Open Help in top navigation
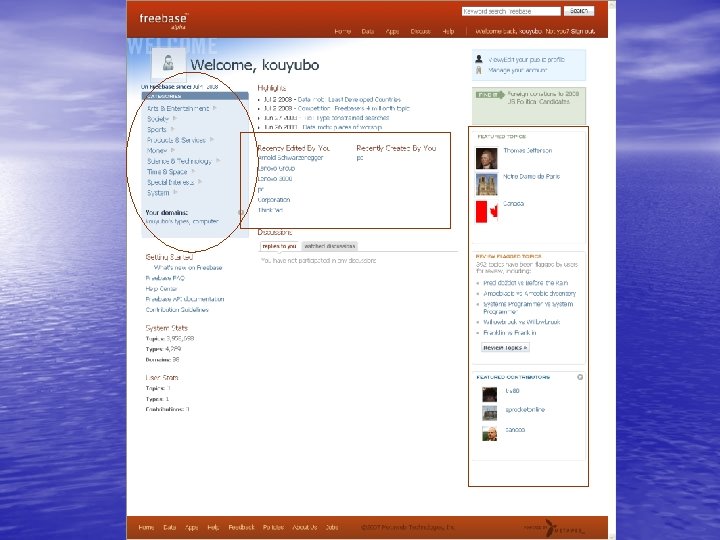The width and height of the screenshot is (720, 540). pyautogui.click(x=448, y=31)
